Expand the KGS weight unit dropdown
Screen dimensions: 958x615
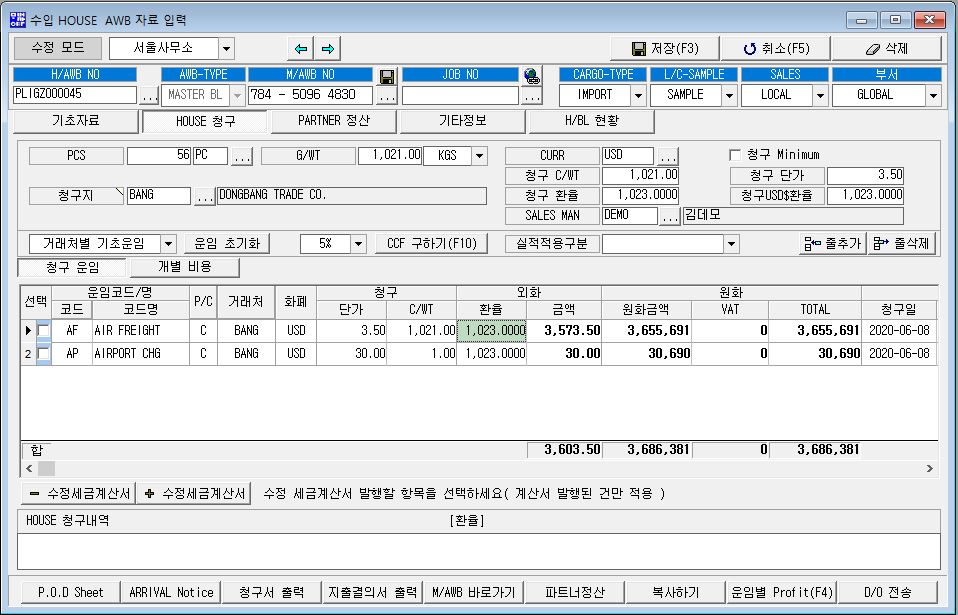pos(480,156)
